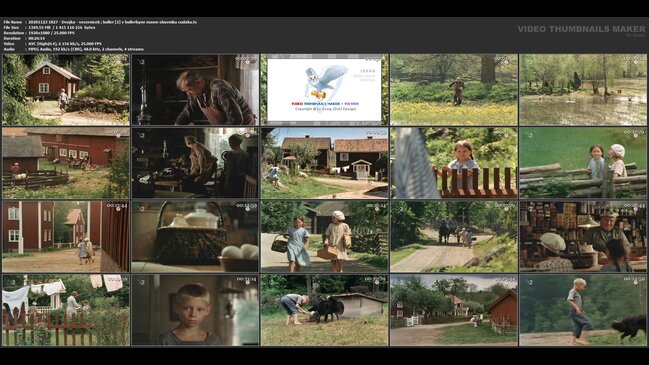Viewport: 649px width, 365px height.
Task: Select thumbnail of red barn with fenced pen
Action: coord(66,163)
